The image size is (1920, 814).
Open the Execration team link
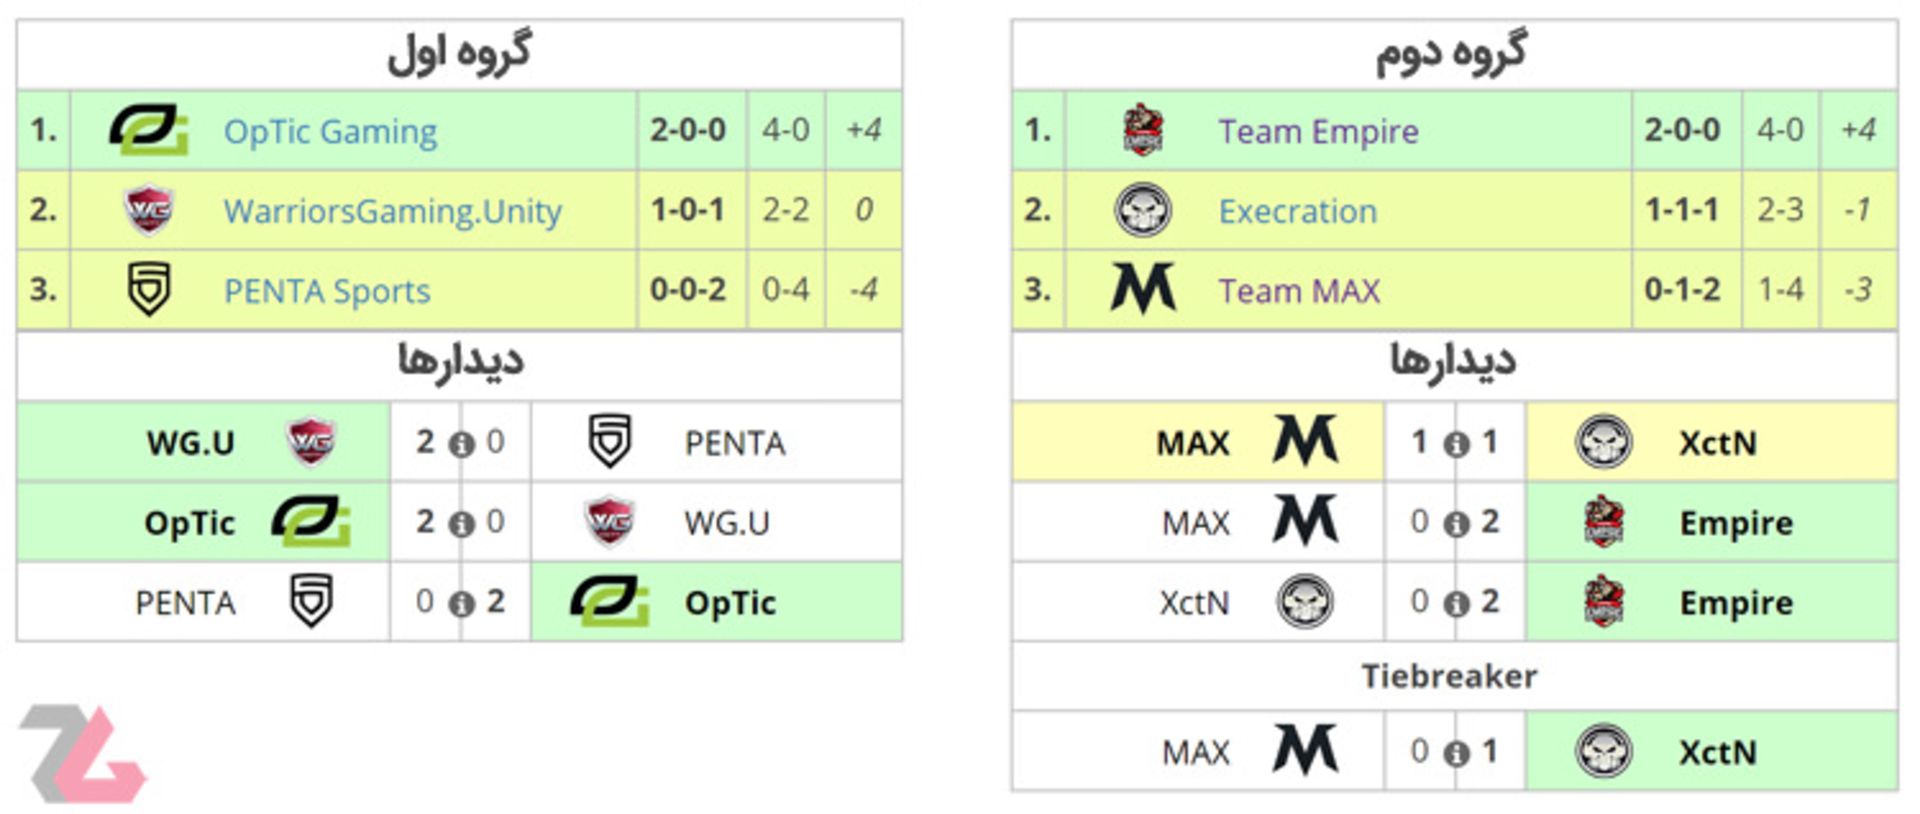pos(1297,211)
